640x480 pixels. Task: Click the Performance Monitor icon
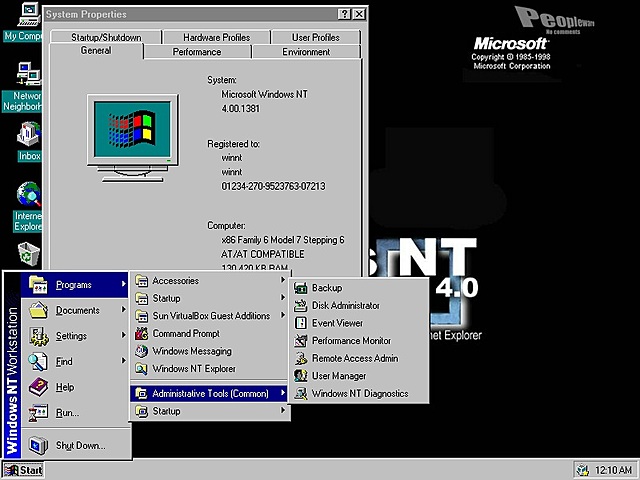300,340
